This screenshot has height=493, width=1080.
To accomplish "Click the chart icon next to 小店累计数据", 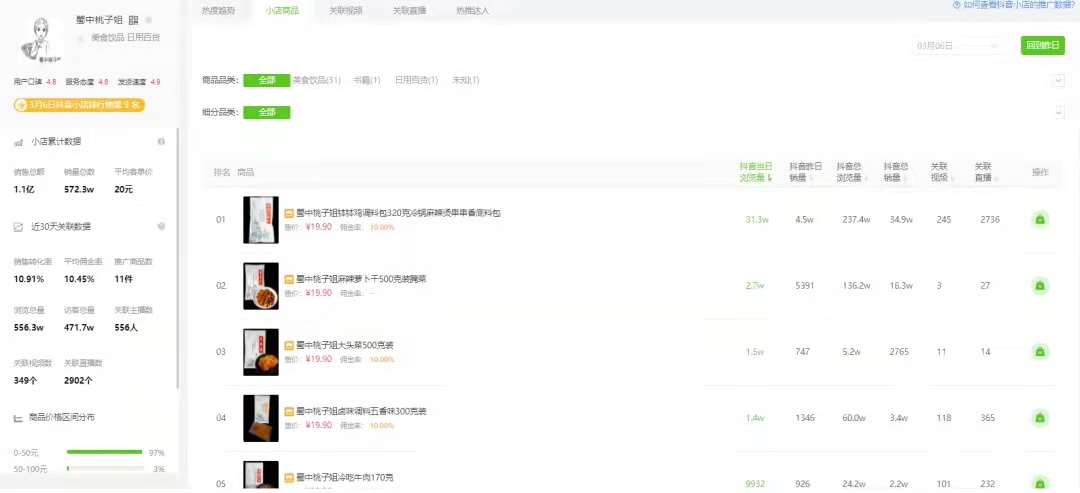I will (19, 142).
